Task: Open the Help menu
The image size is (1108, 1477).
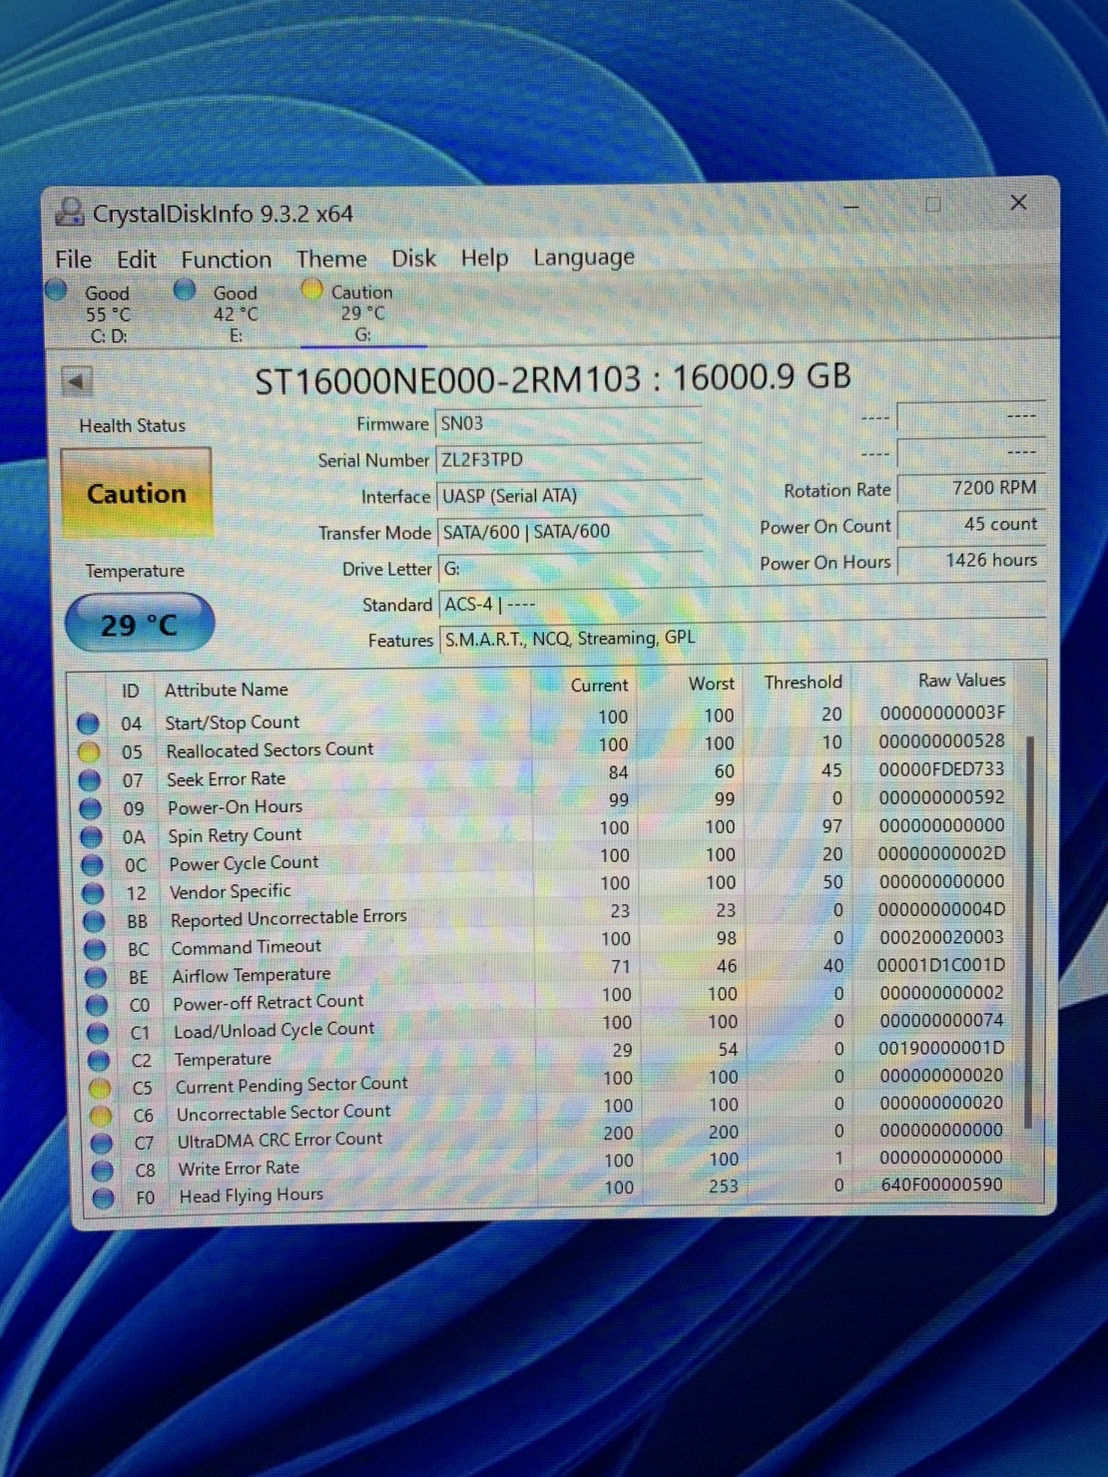Action: pyautogui.click(x=484, y=258)
